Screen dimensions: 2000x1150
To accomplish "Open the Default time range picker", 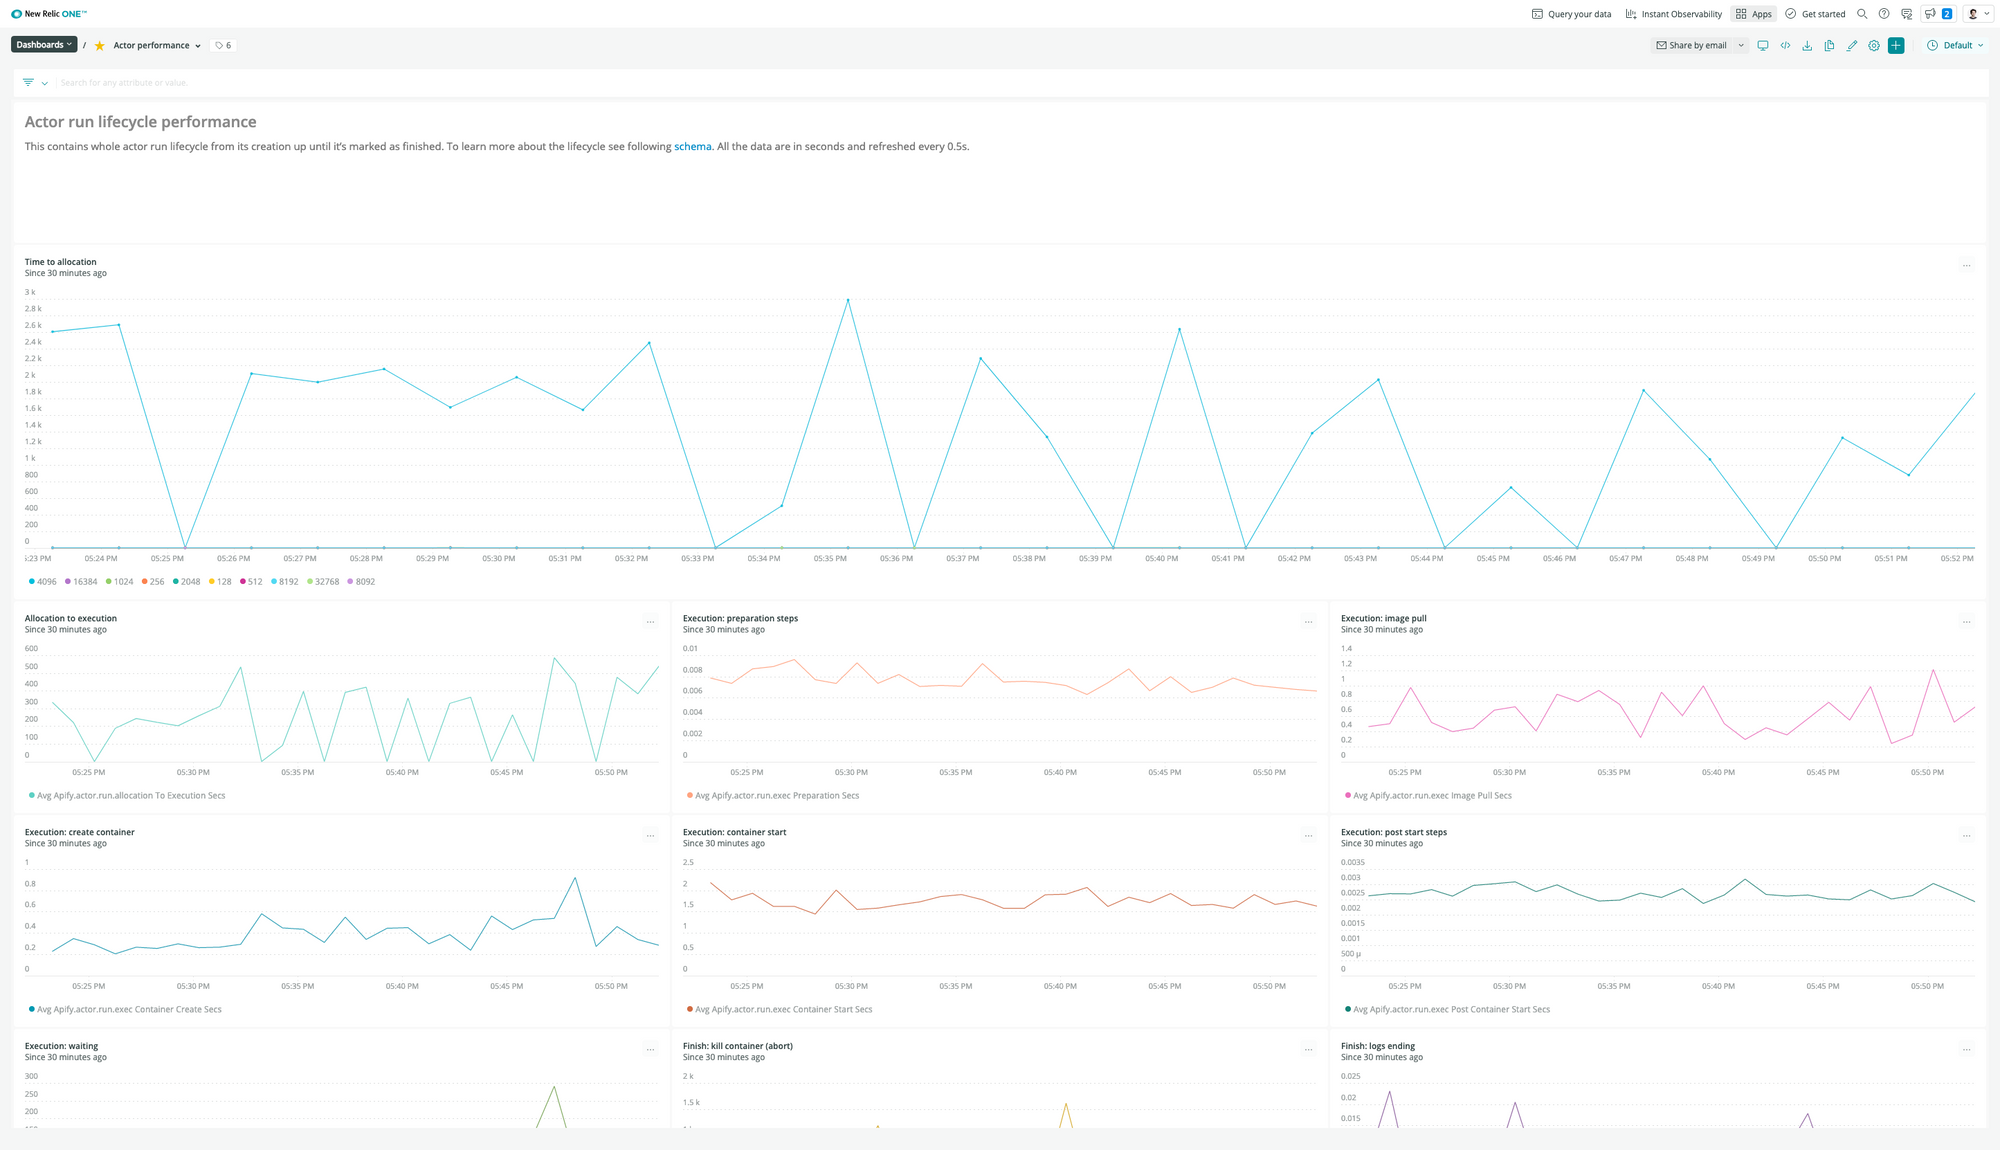I will click(x=1955, y=45).
